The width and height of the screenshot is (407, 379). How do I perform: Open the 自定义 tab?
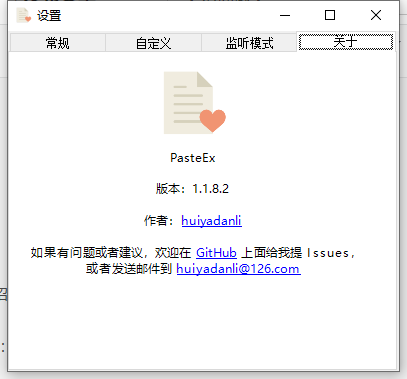(153, 43)
